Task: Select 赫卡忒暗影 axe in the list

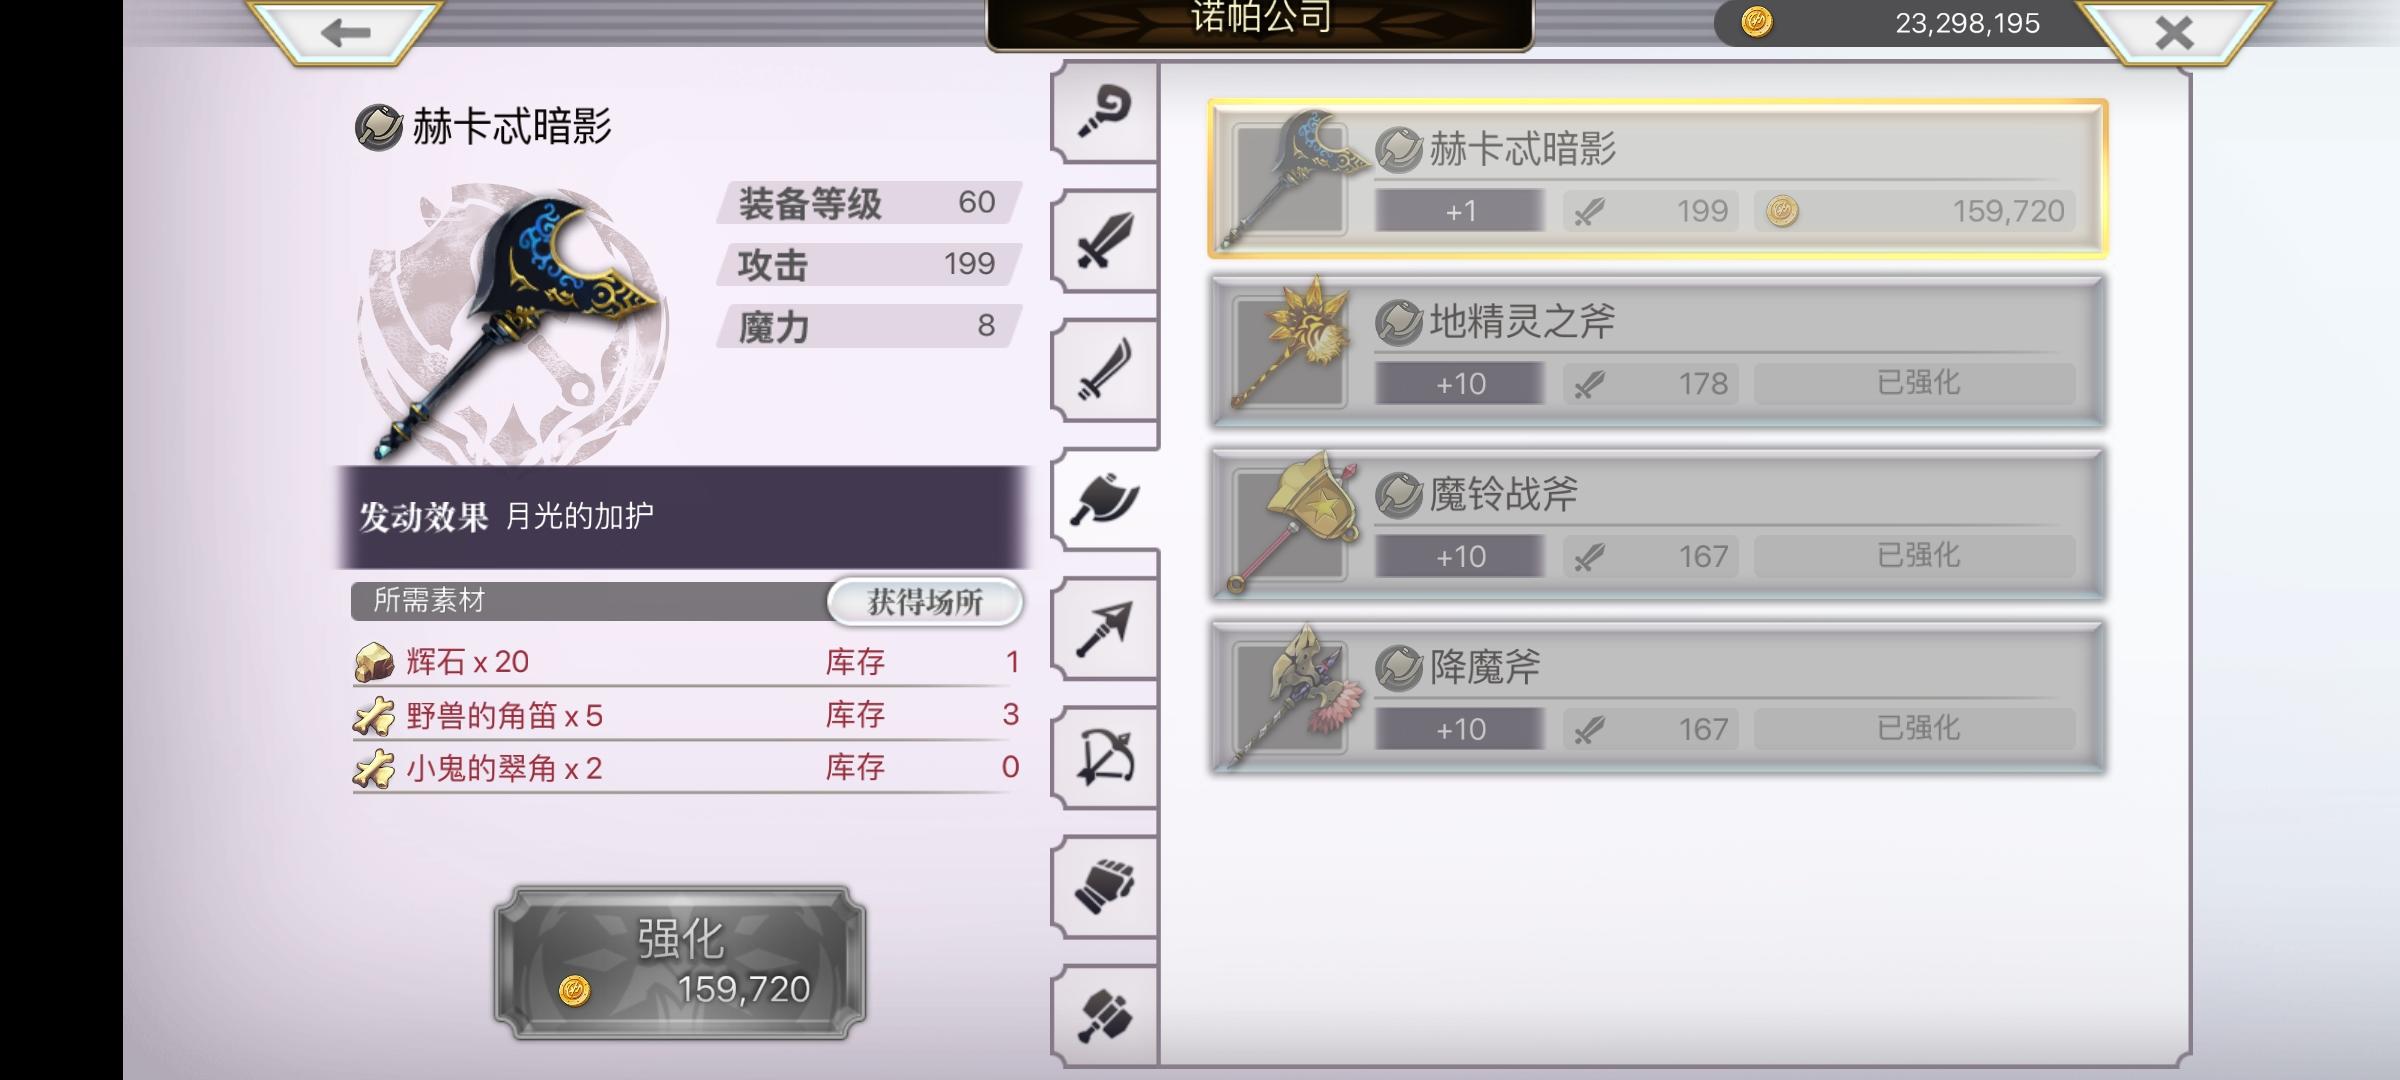Action: [x=1658, y=179]
